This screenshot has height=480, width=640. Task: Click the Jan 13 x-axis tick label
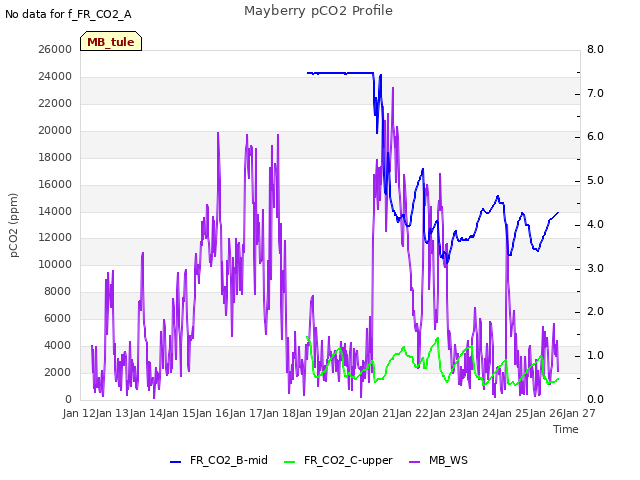pos(112,413)
